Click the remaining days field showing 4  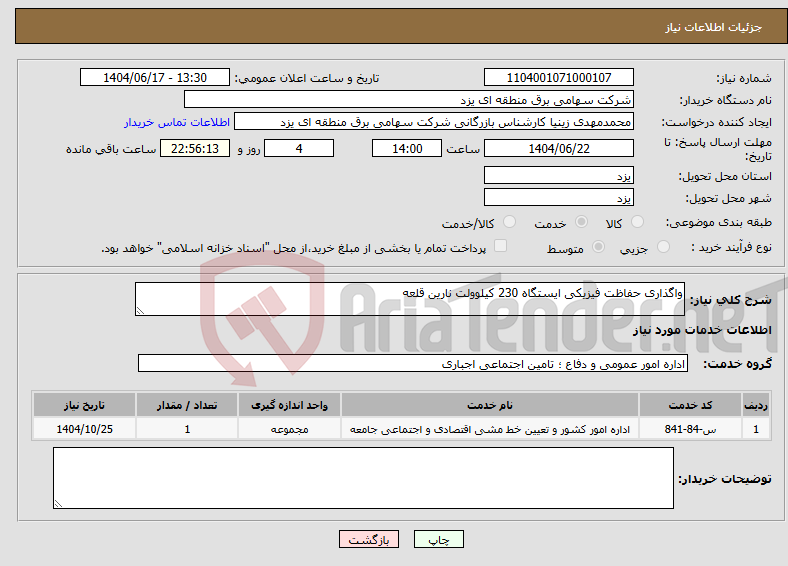point(299,148)
